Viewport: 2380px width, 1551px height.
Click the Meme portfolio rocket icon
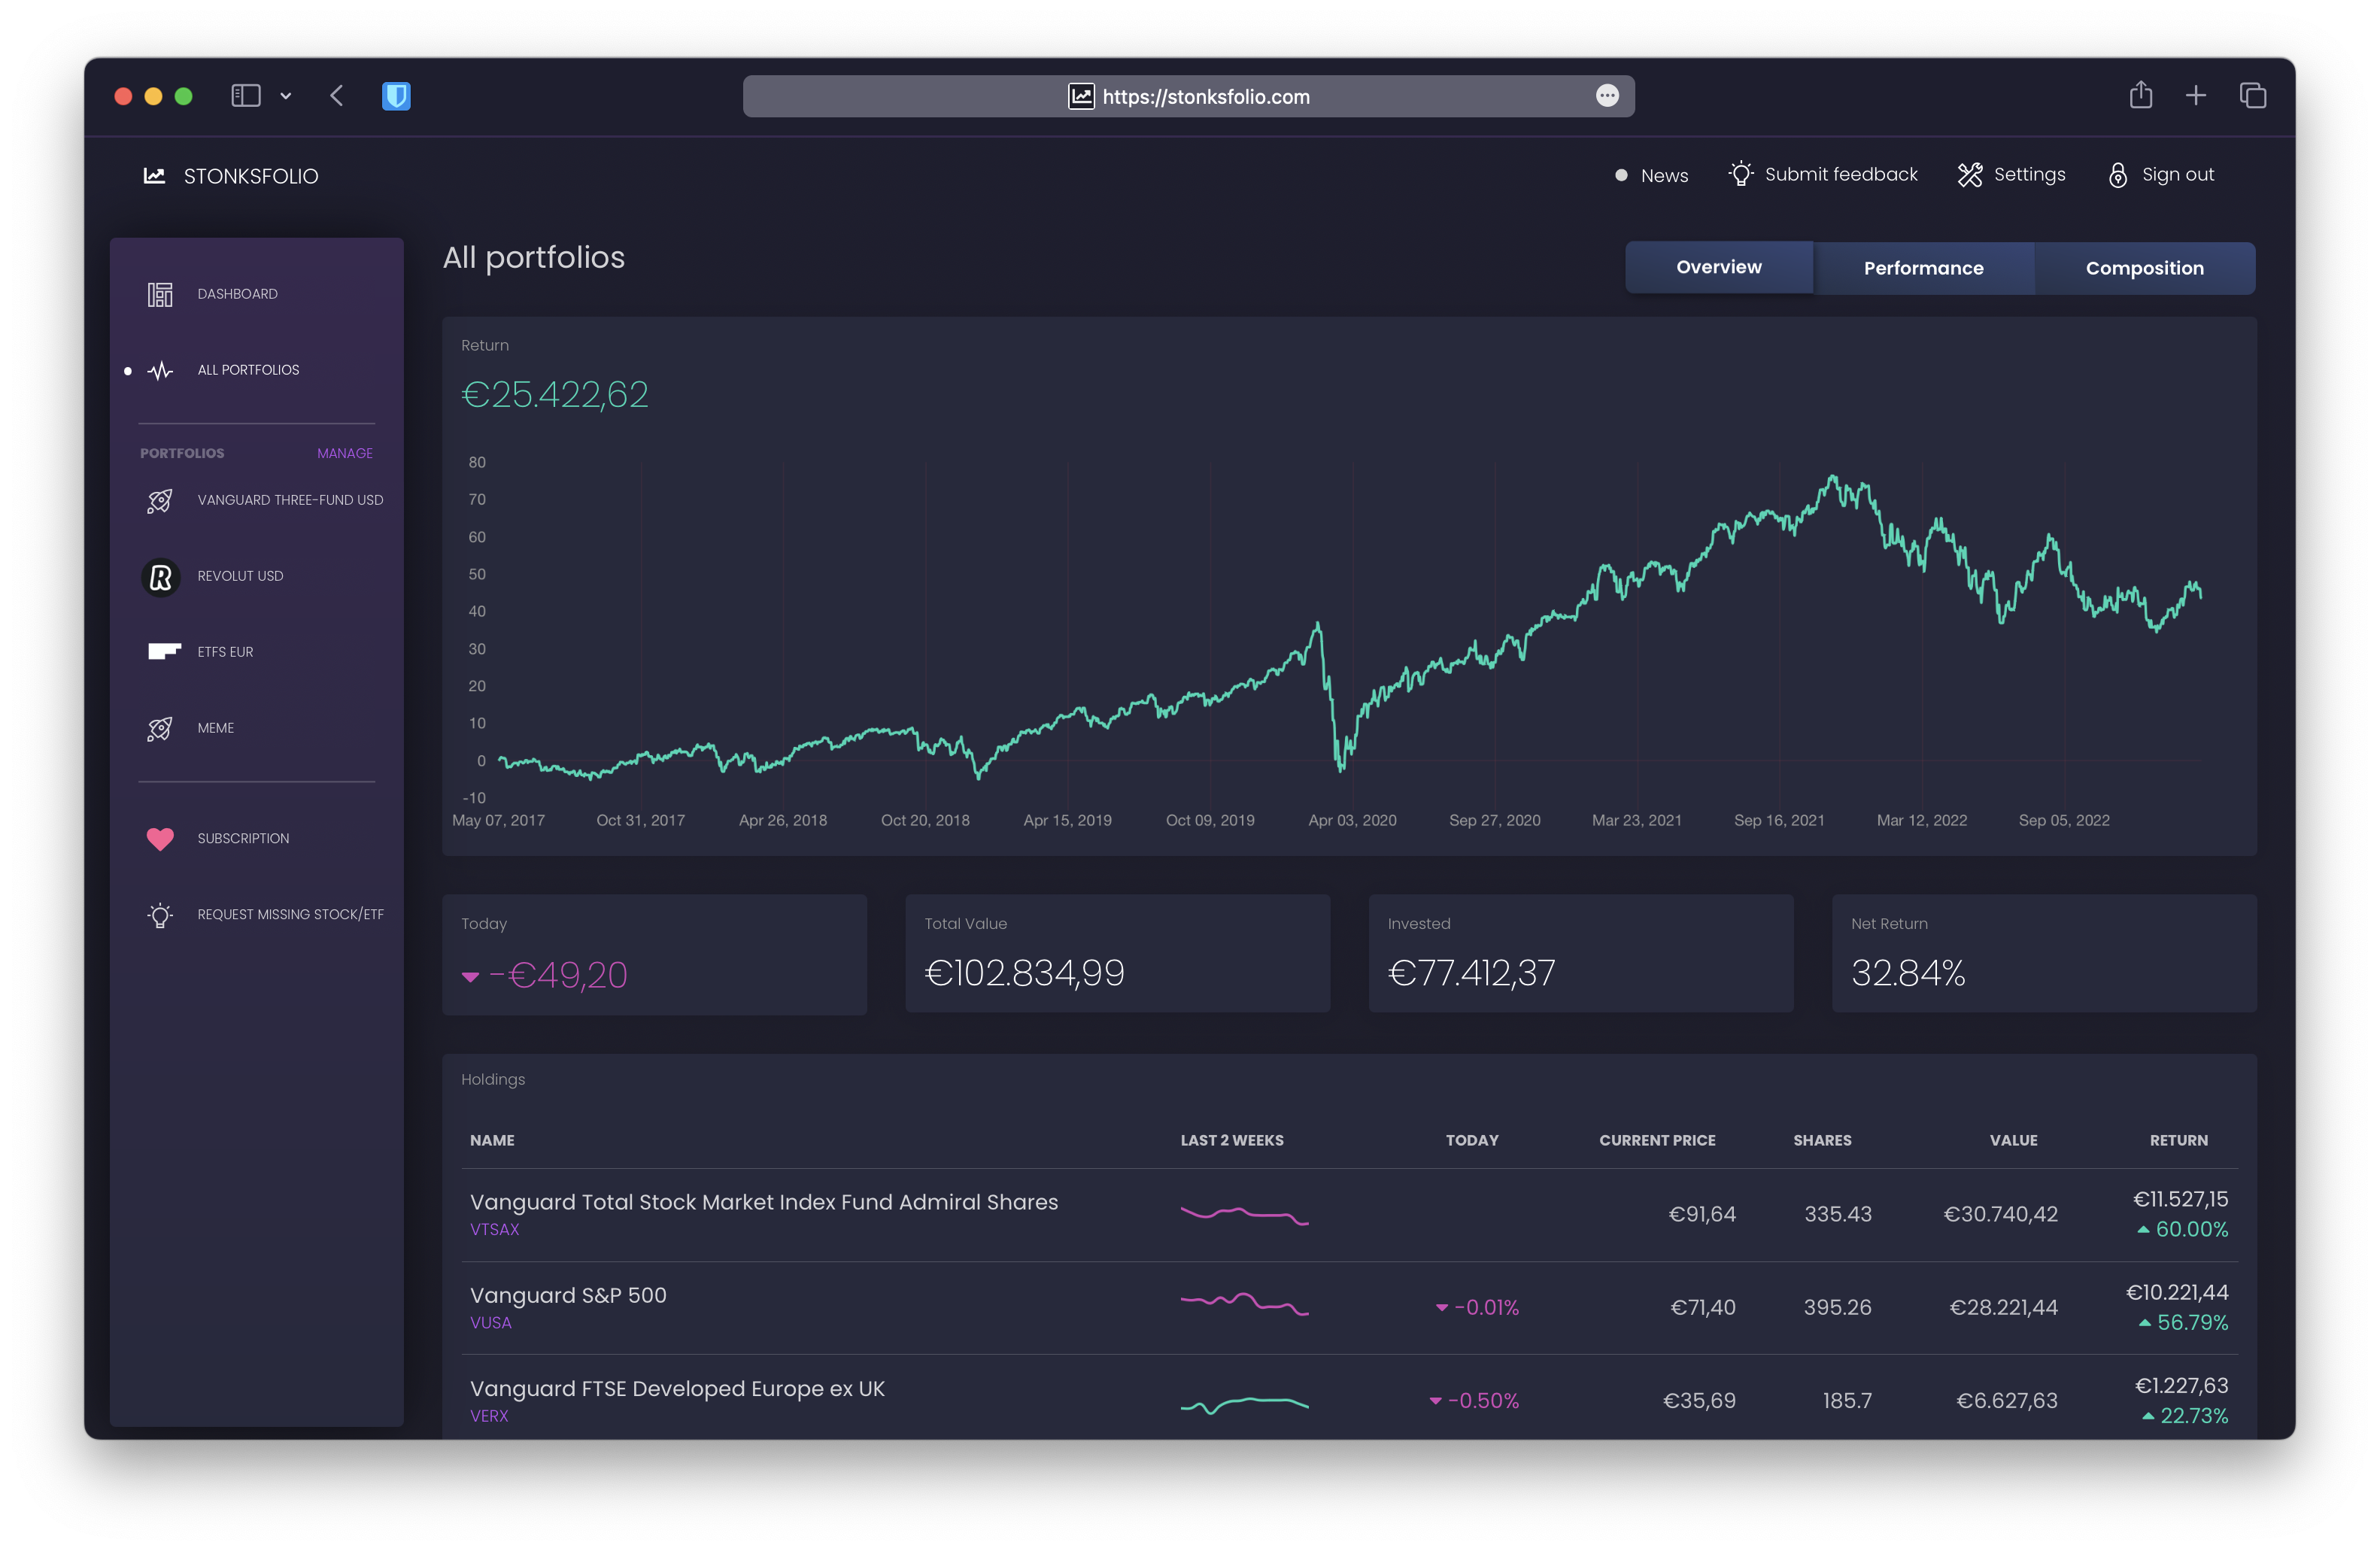pos(160,729)
